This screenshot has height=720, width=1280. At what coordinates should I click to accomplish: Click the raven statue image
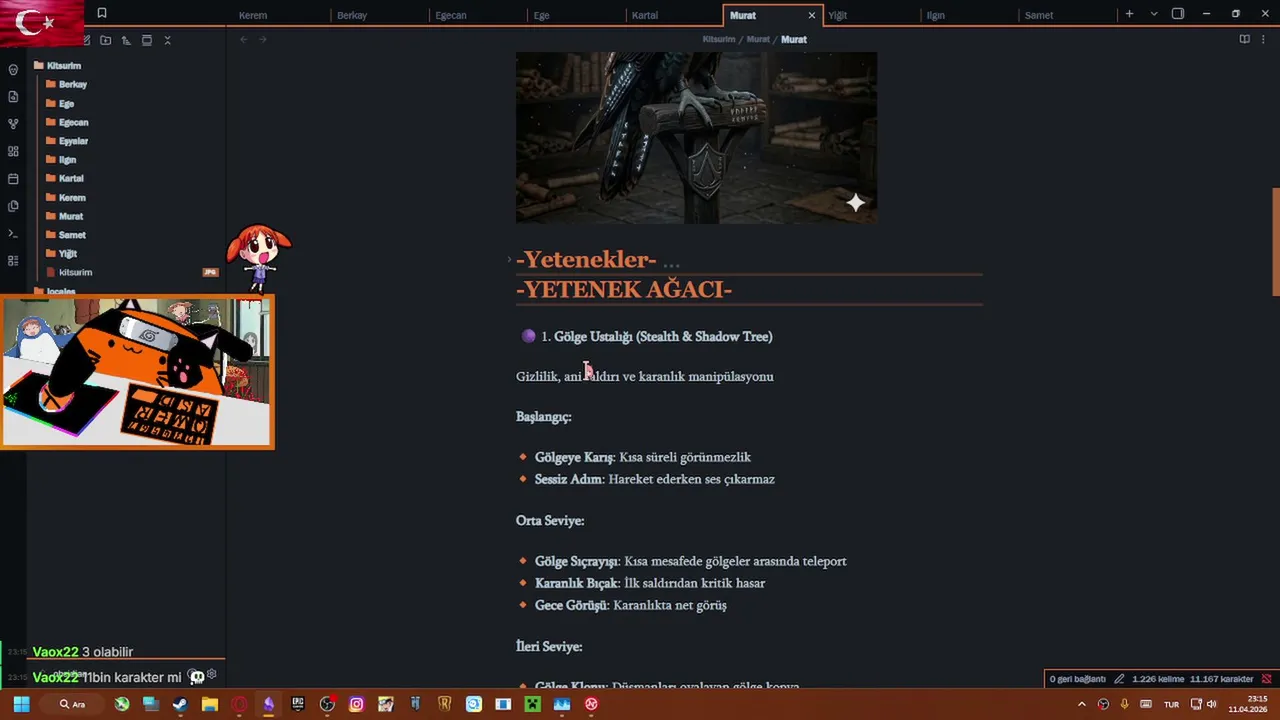696,137
